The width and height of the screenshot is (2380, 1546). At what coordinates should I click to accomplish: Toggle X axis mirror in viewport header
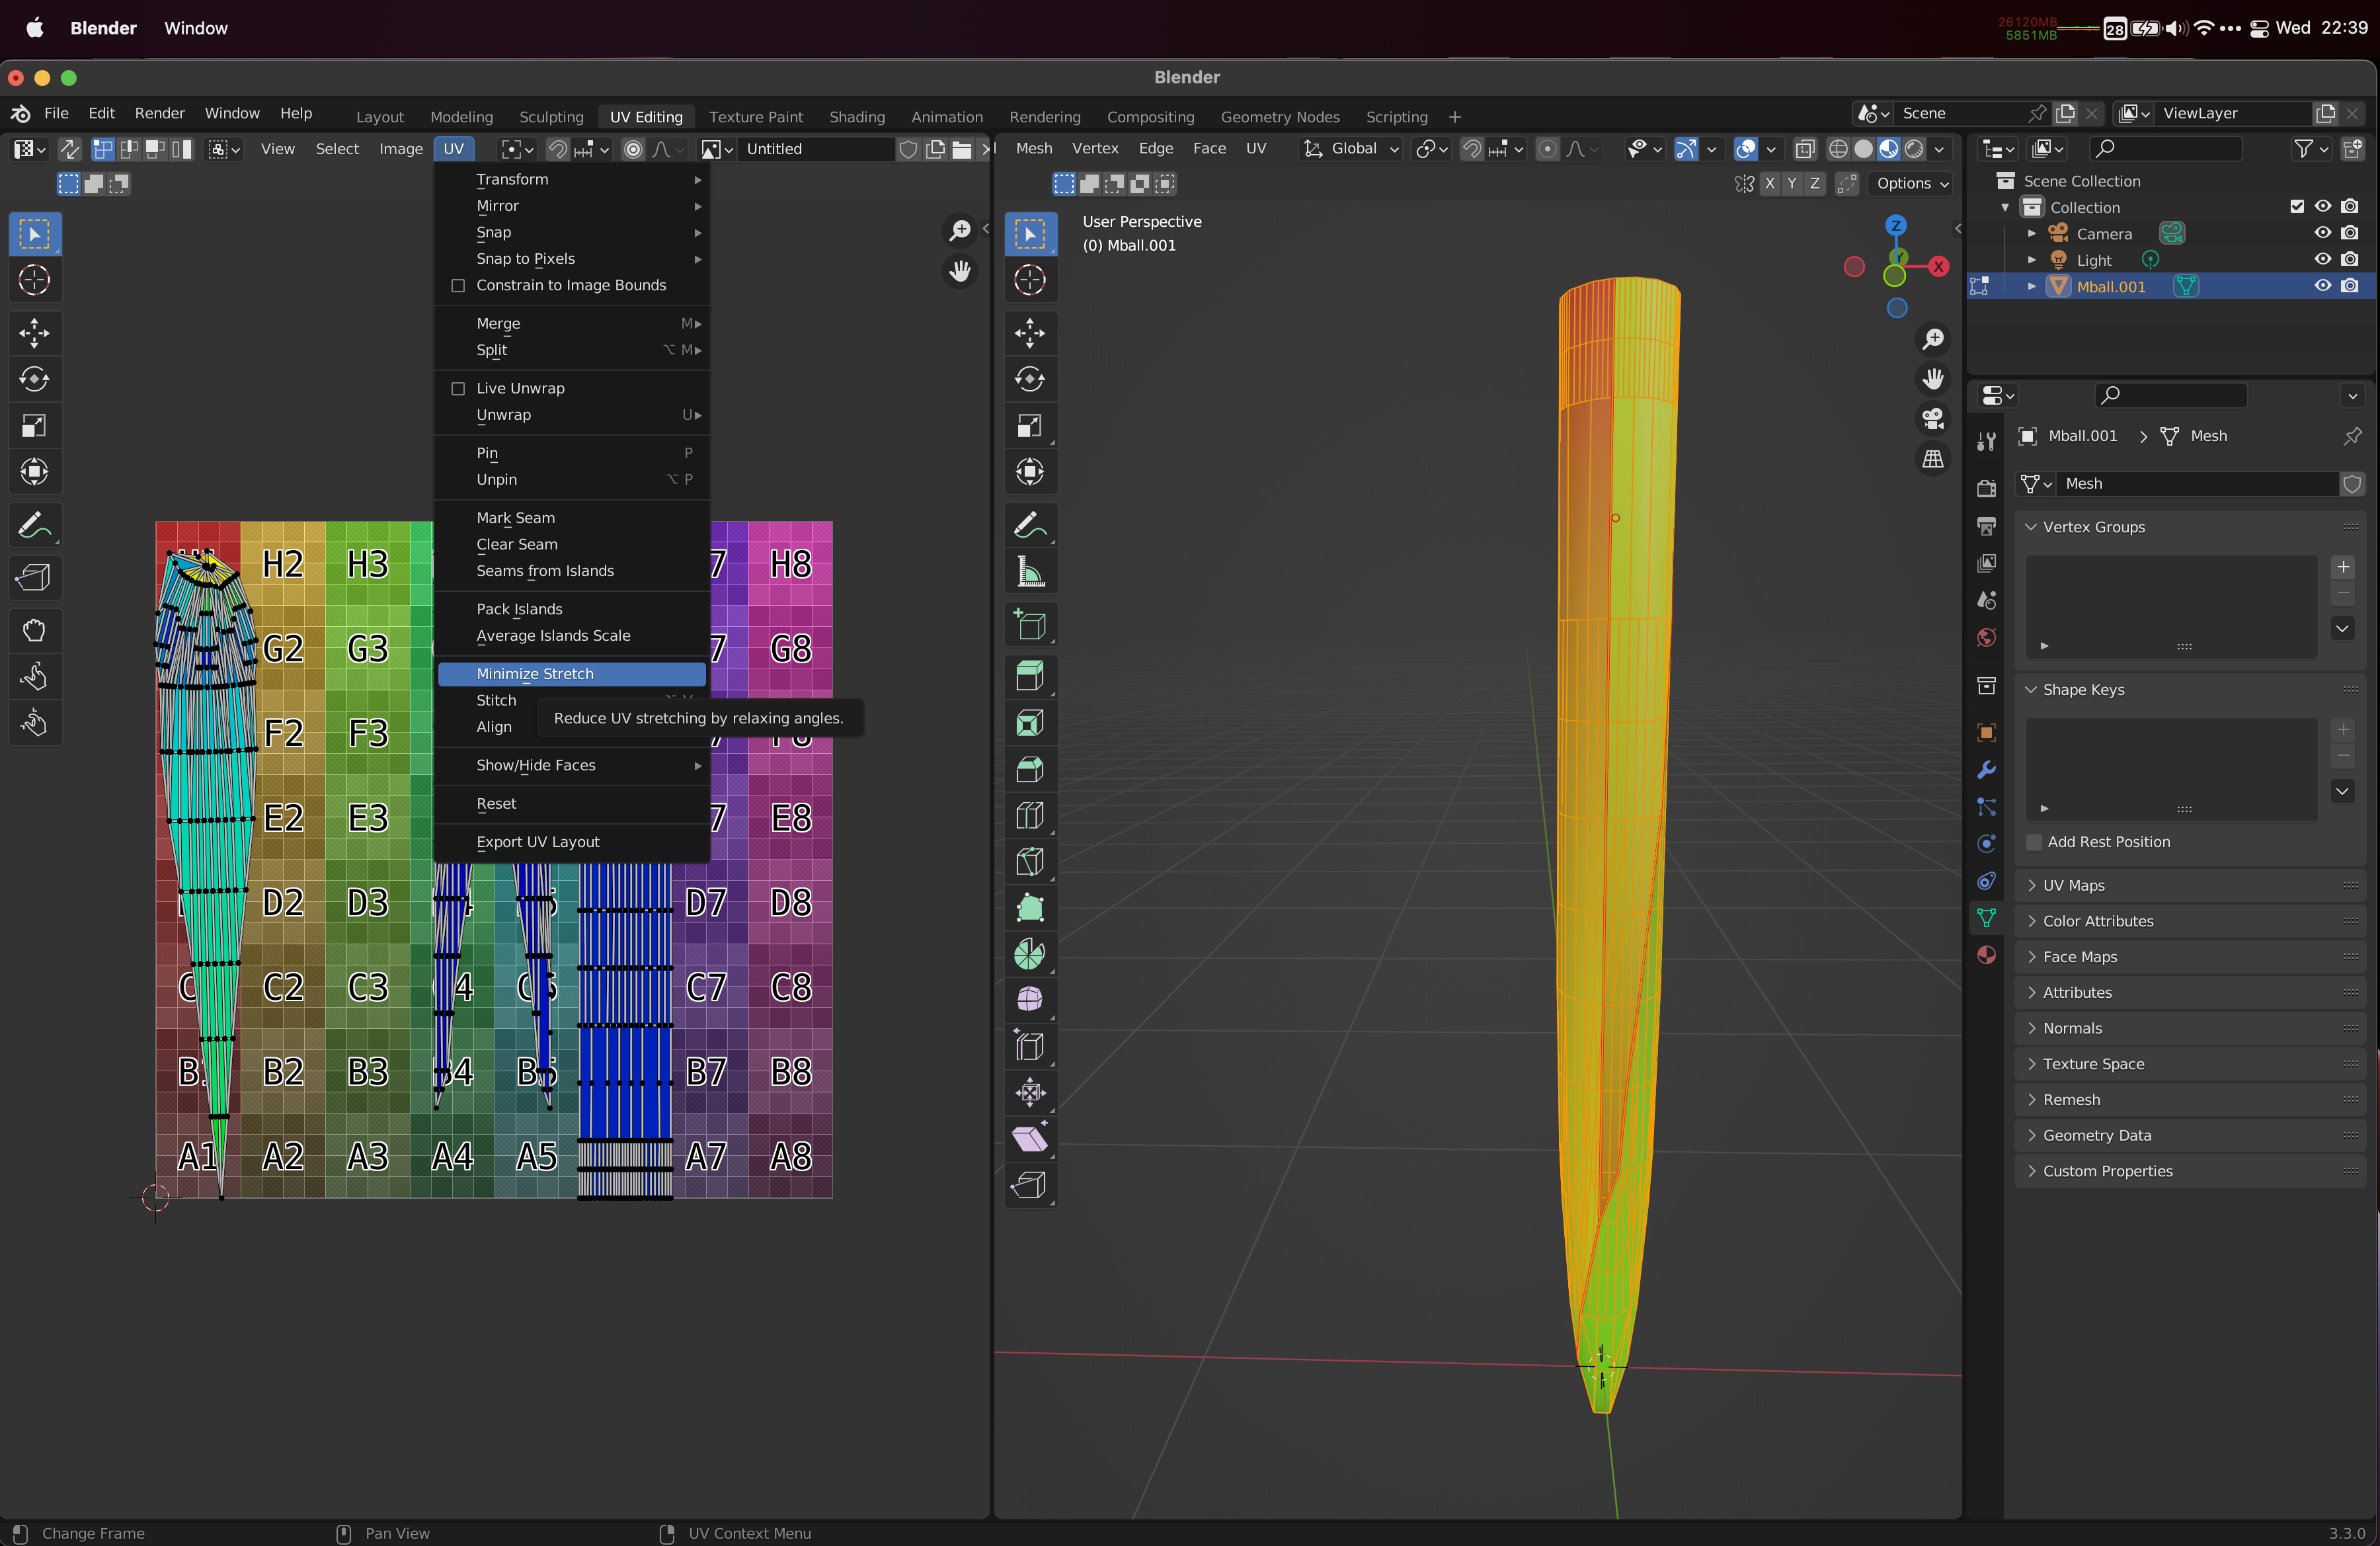pyautogui.click(x=1769, y=183)
